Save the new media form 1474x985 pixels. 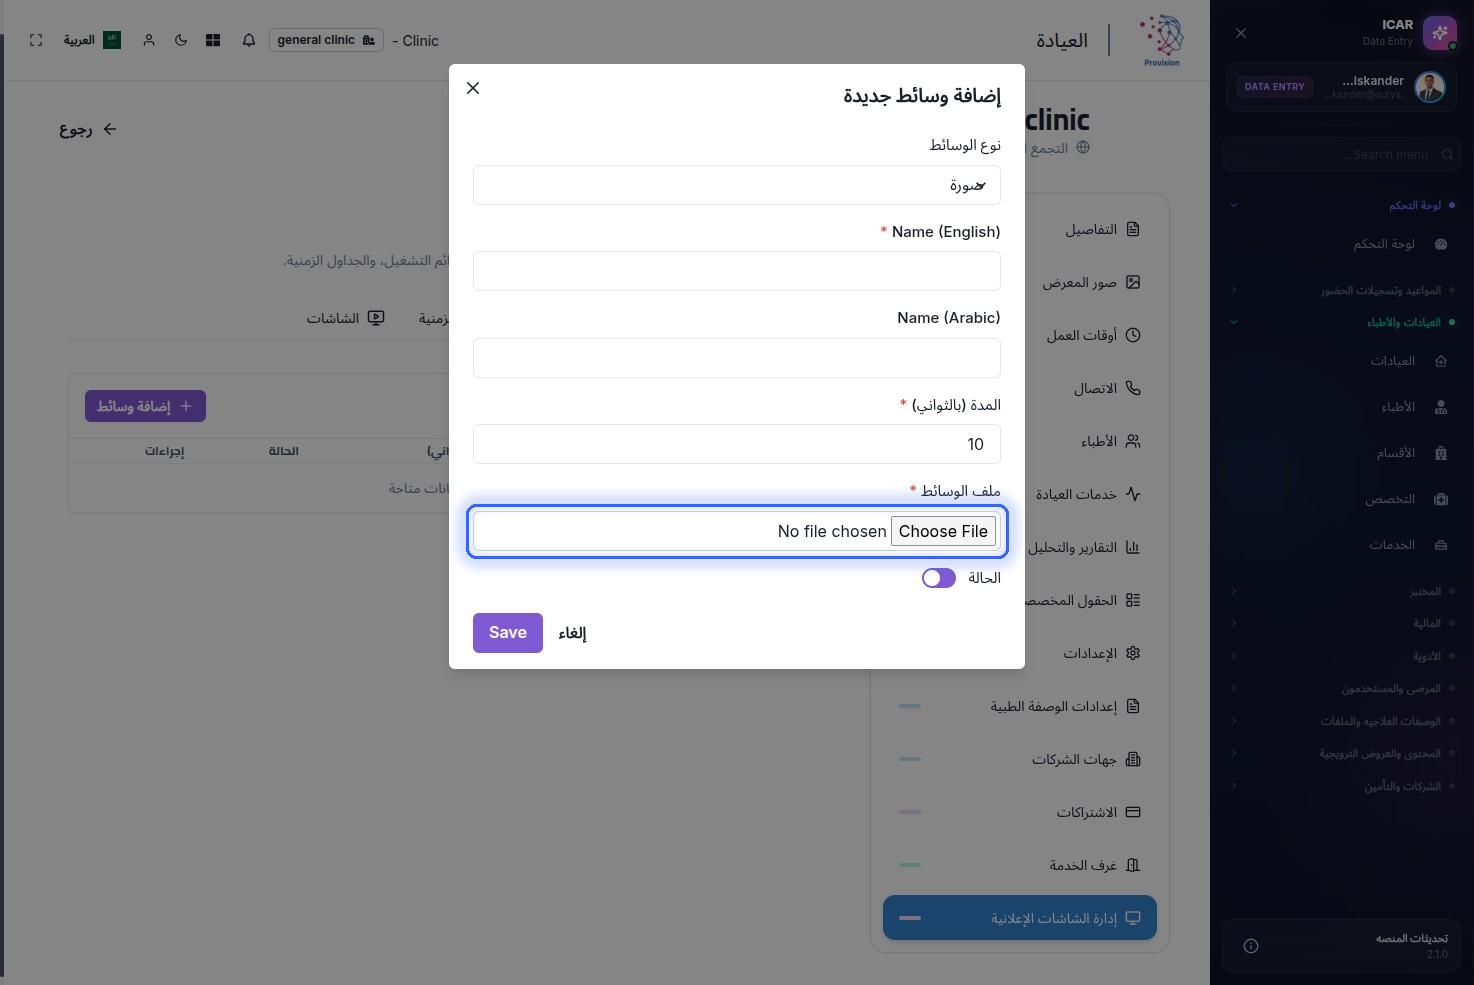pyautogui.click(x=508, y=633)
